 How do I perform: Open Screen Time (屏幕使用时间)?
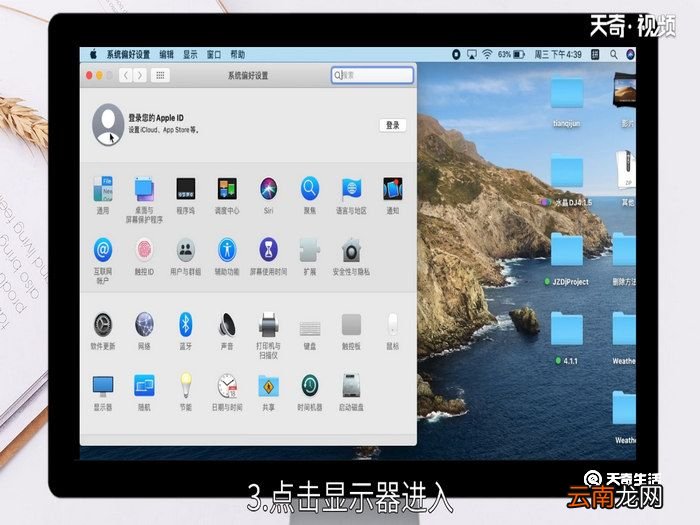tap(268, 250)
